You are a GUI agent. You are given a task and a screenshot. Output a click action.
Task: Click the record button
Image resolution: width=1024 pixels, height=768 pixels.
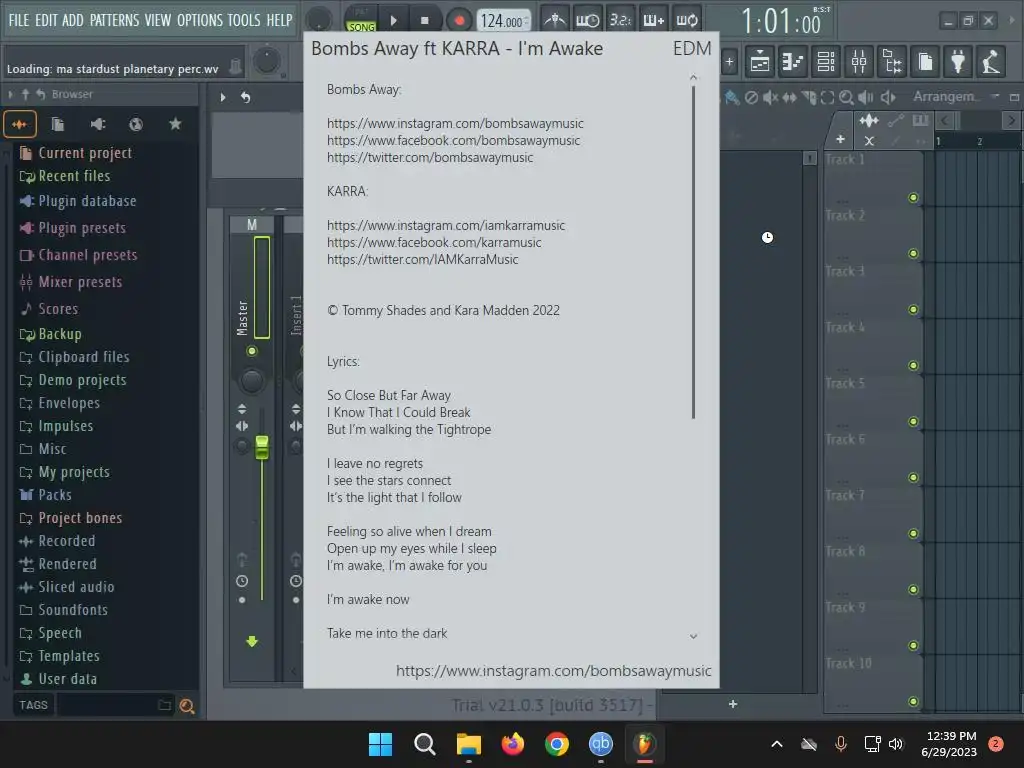click(459, 20)
